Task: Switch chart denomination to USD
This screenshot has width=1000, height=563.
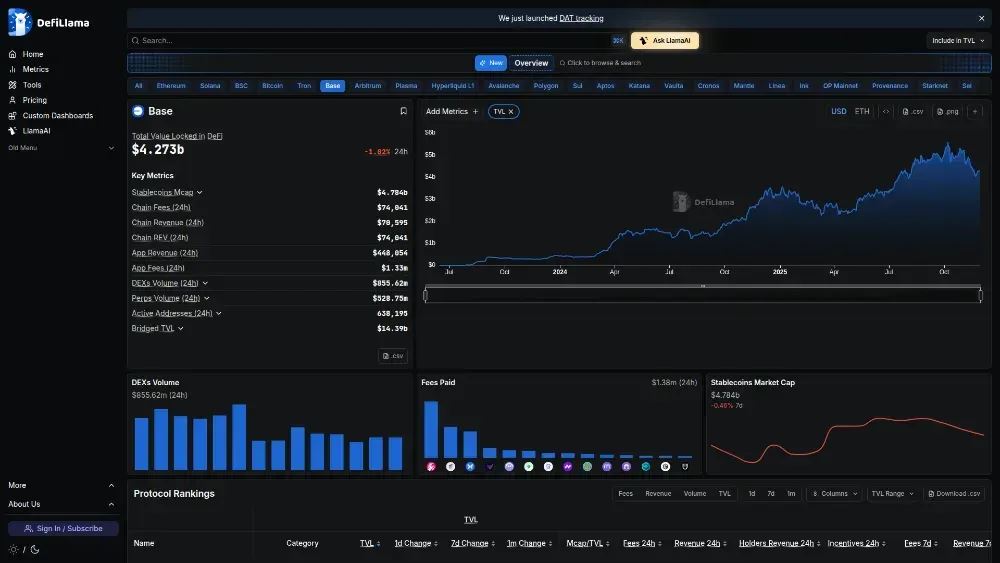Action: pyautogui.click(x=839, y=112)
